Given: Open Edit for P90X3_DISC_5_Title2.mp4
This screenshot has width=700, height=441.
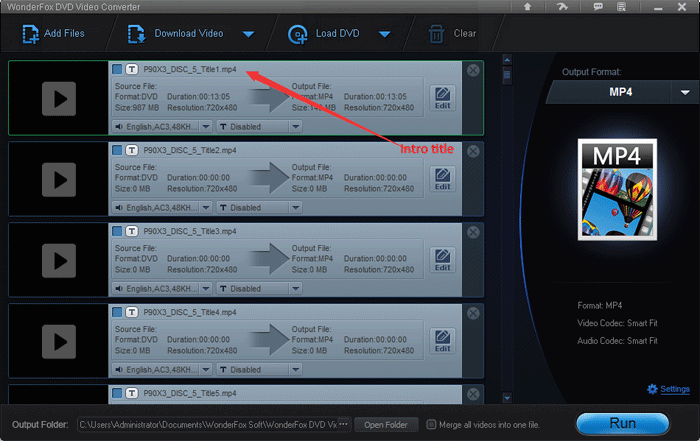Looking at the screenshot, I should click(442, 179).
